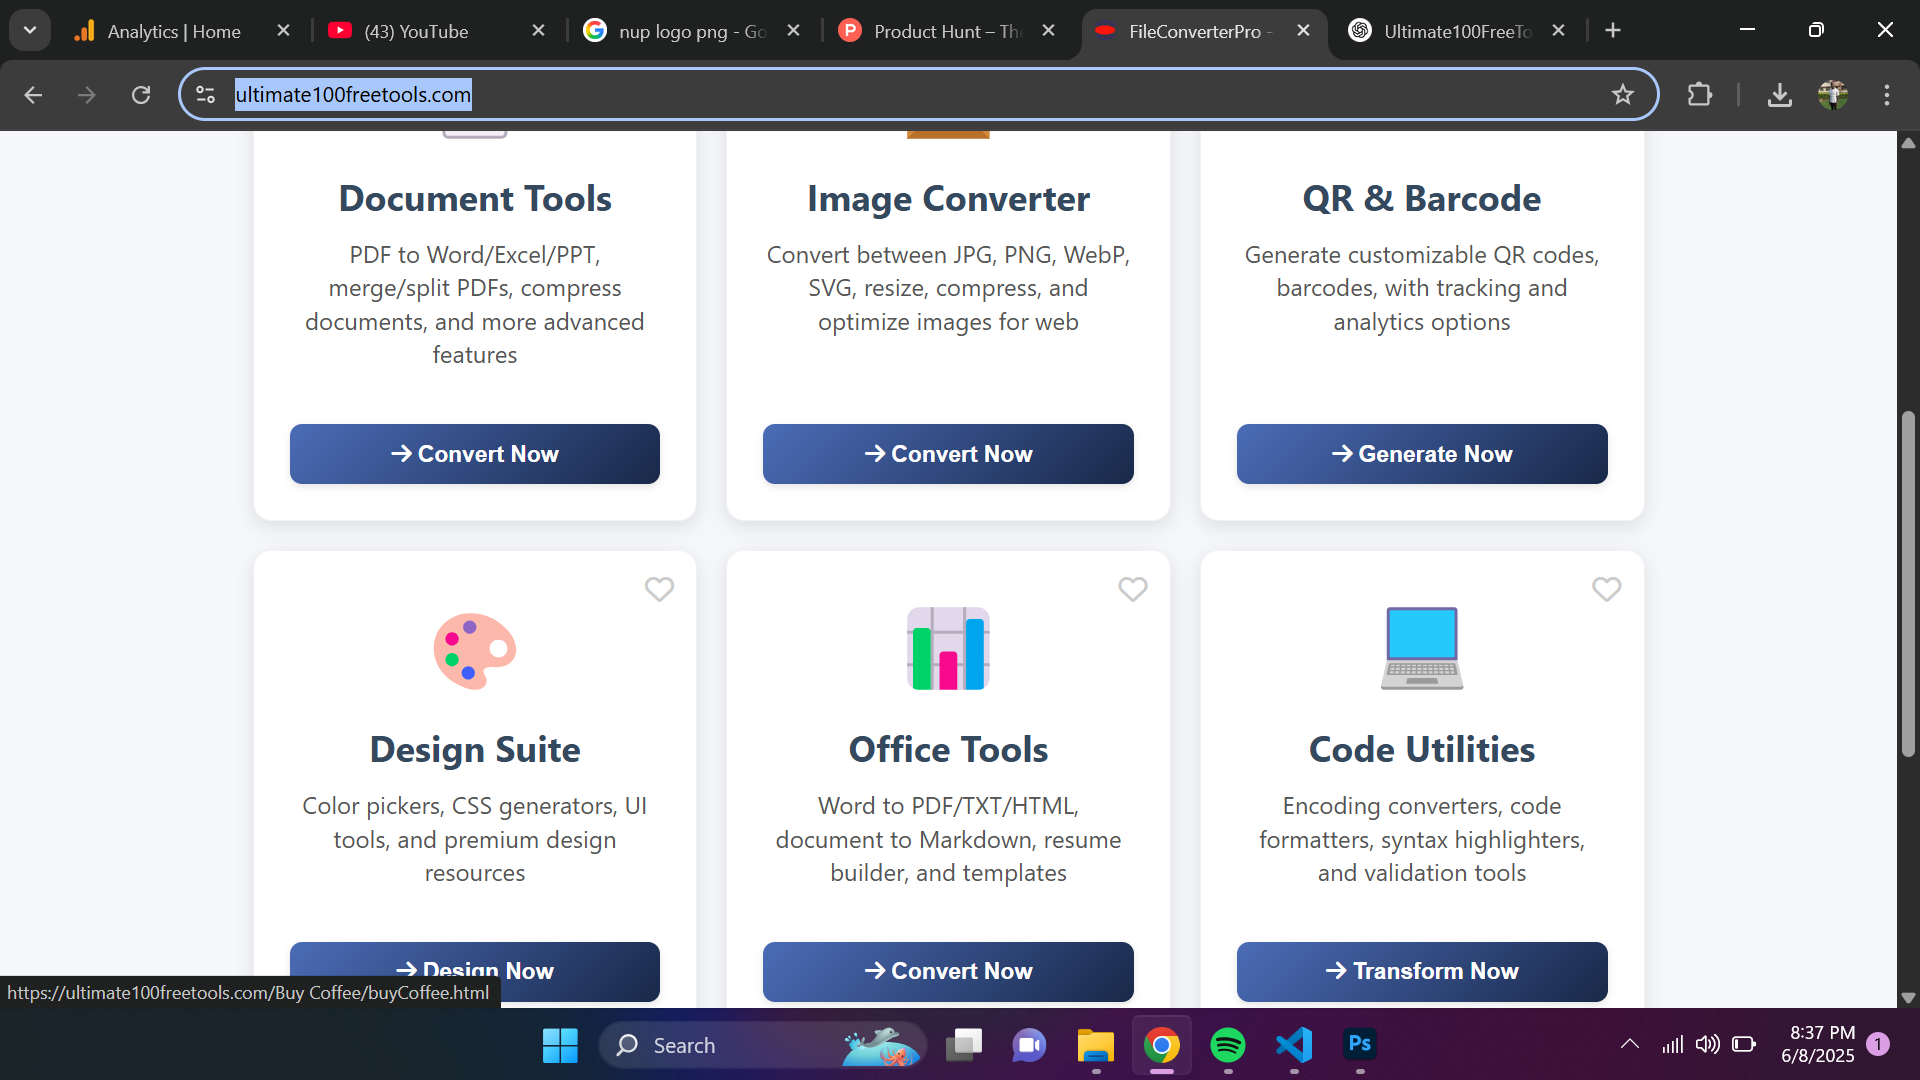Viewport: 1920px width, 1080px height.
Task: Click Transform Now on Code Utilities card
Action: tap(1421, 971)
